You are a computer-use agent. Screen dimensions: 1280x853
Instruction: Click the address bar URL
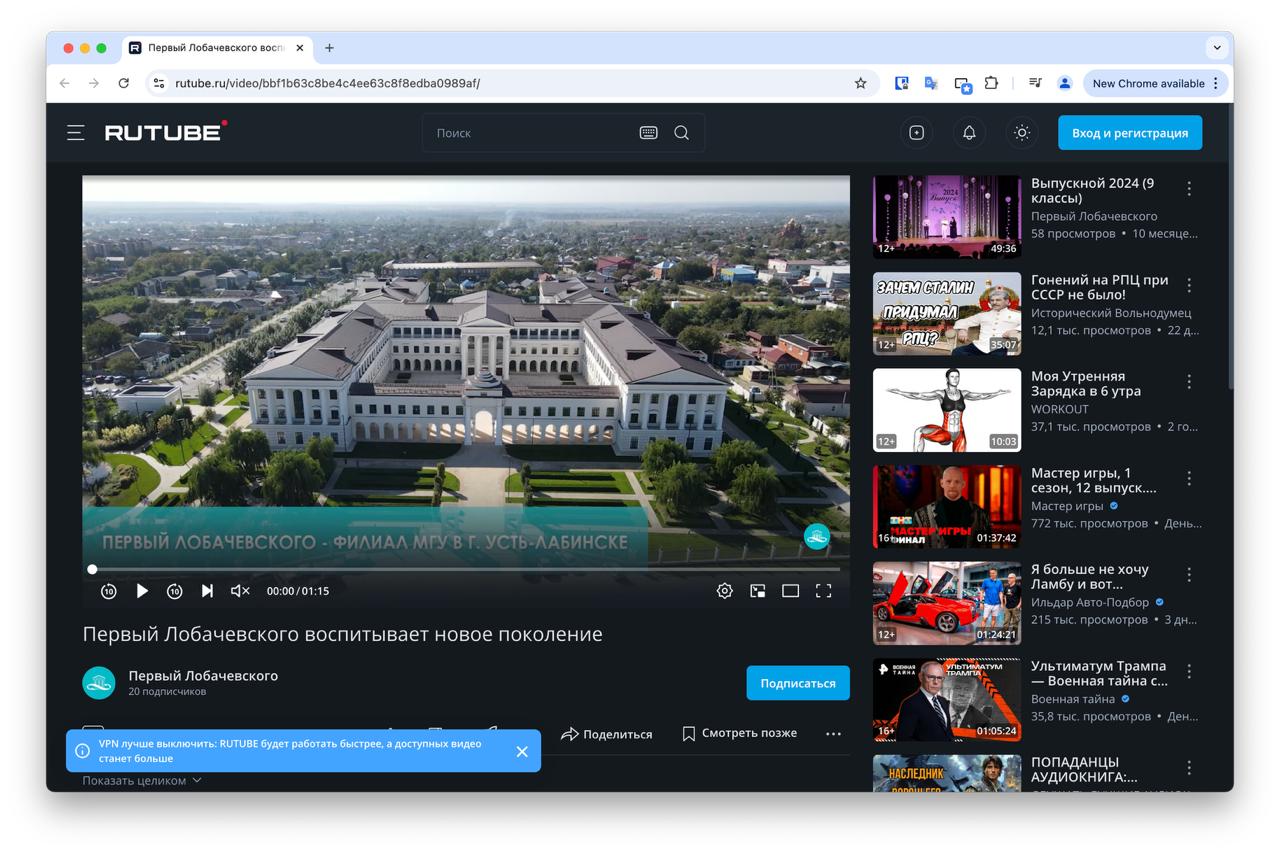[x=328, y=83]
